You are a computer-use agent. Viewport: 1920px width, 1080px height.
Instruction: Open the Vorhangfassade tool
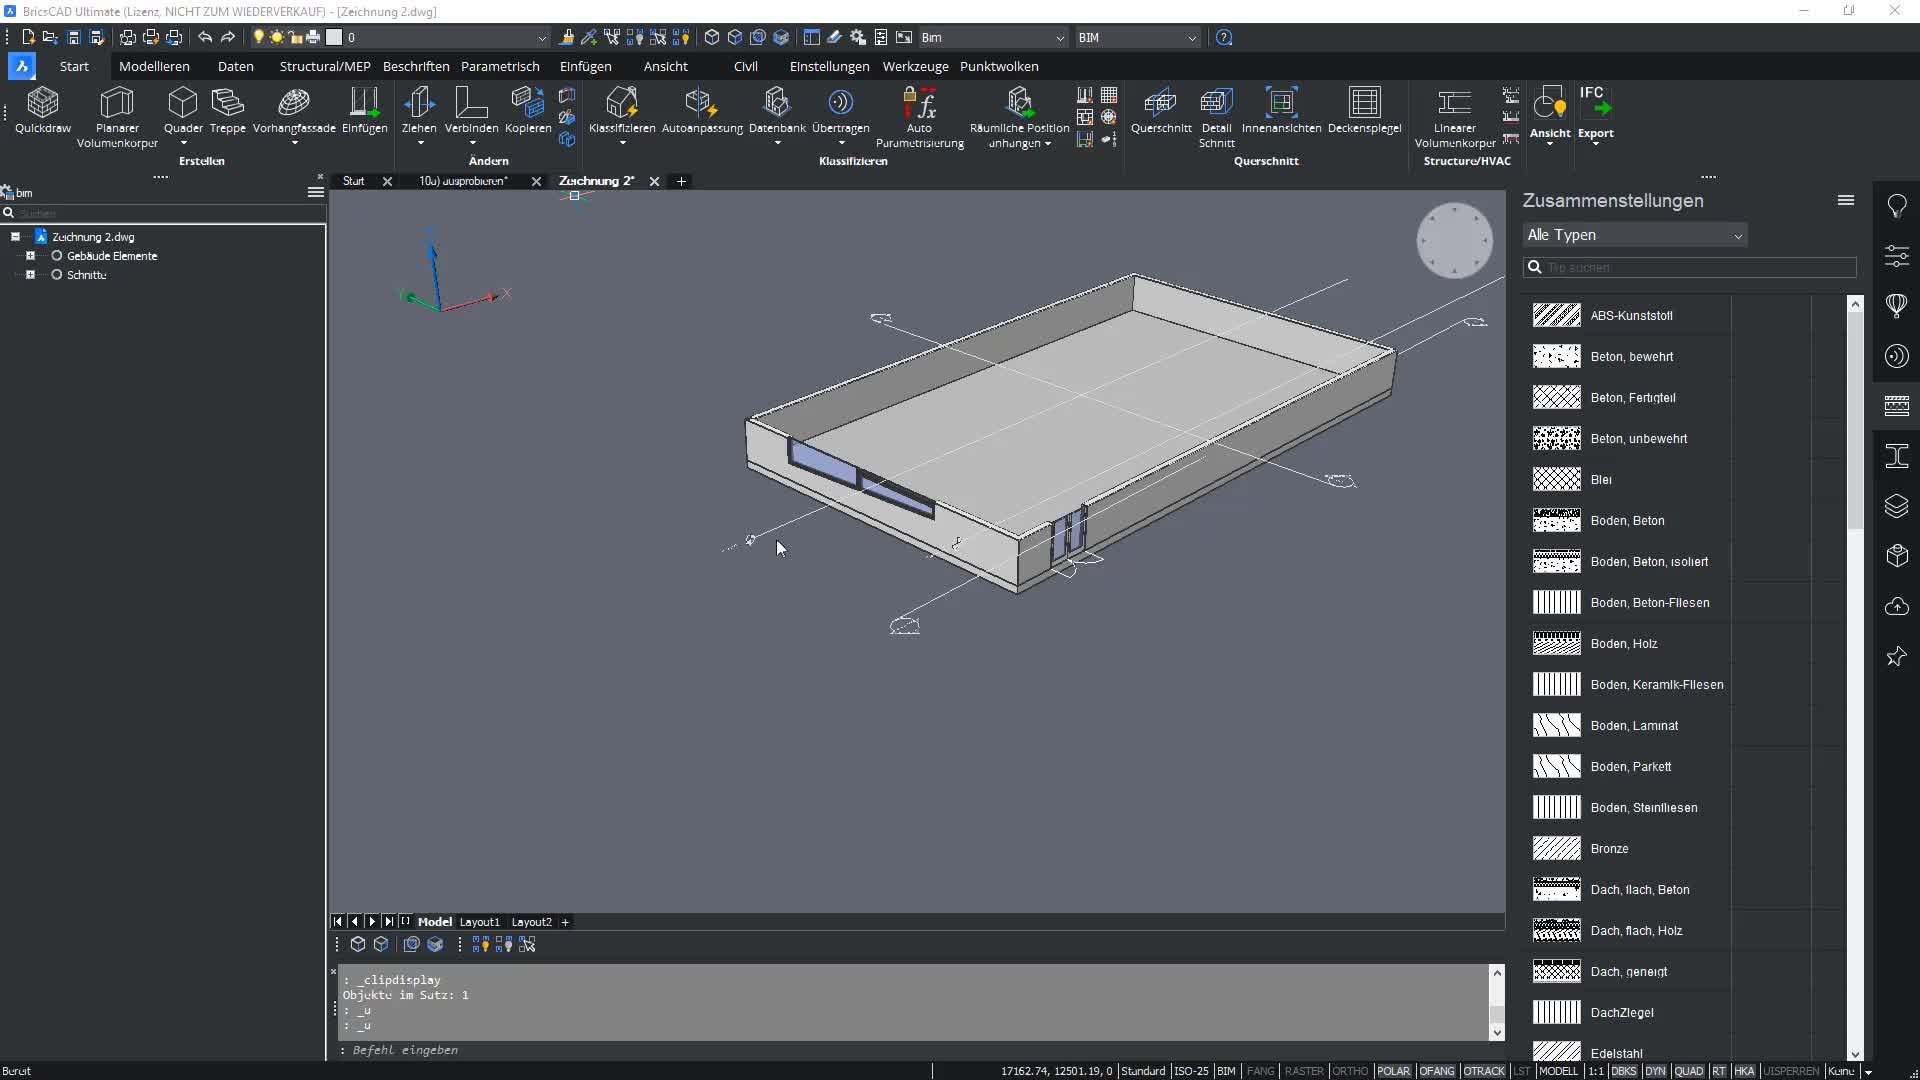click(294, 110)
